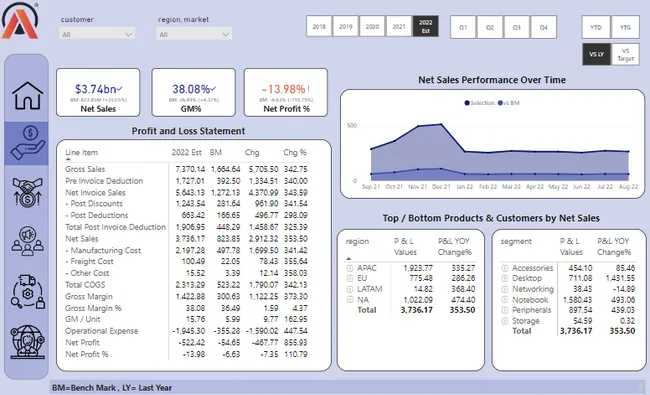The height and width of the screenshot is (395, 650).
Task: Select the Net Profit % line item
Action: click(87, 354)
